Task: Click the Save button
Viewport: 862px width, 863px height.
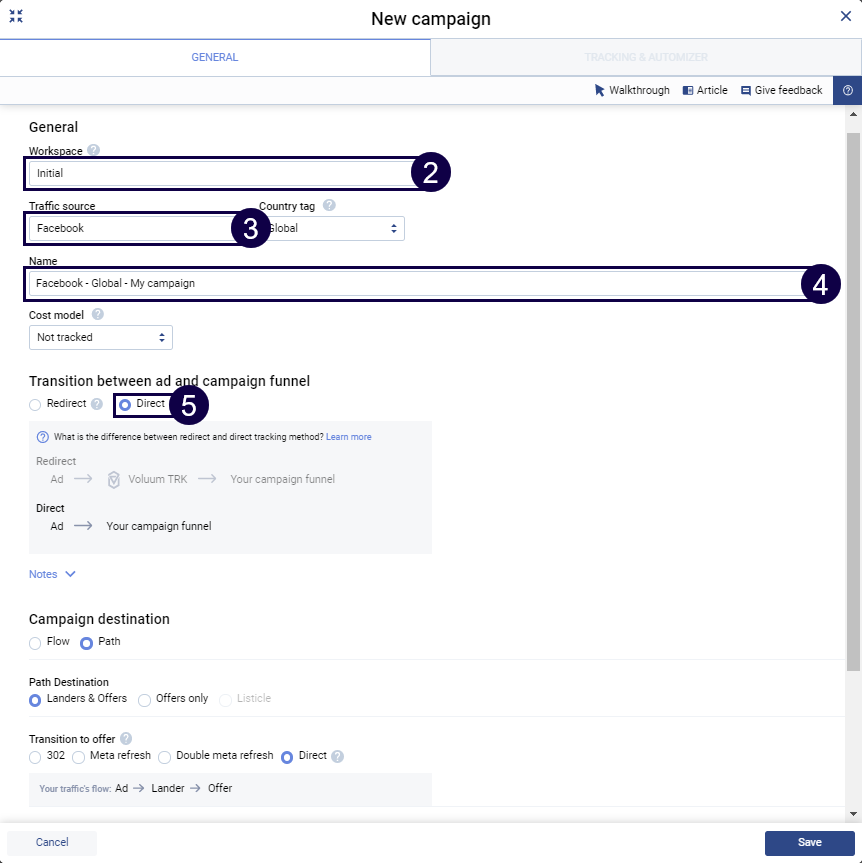Action: (x=809, y=843)
